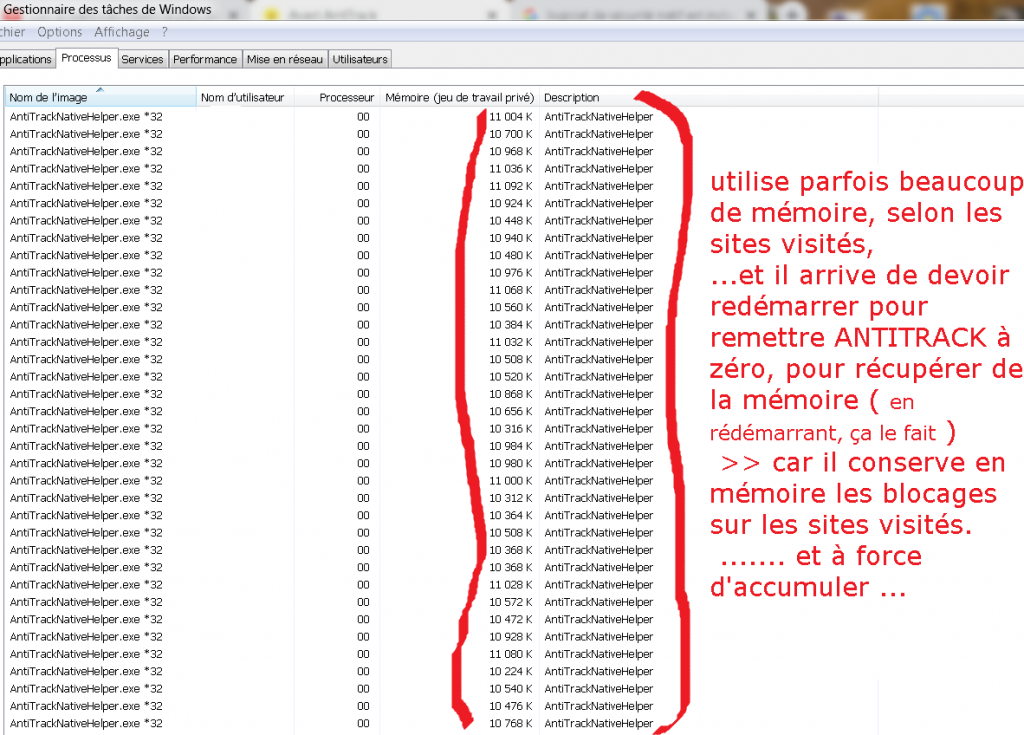Select the memory value 10 700 K
The image size is (1024, 735).
511,134
